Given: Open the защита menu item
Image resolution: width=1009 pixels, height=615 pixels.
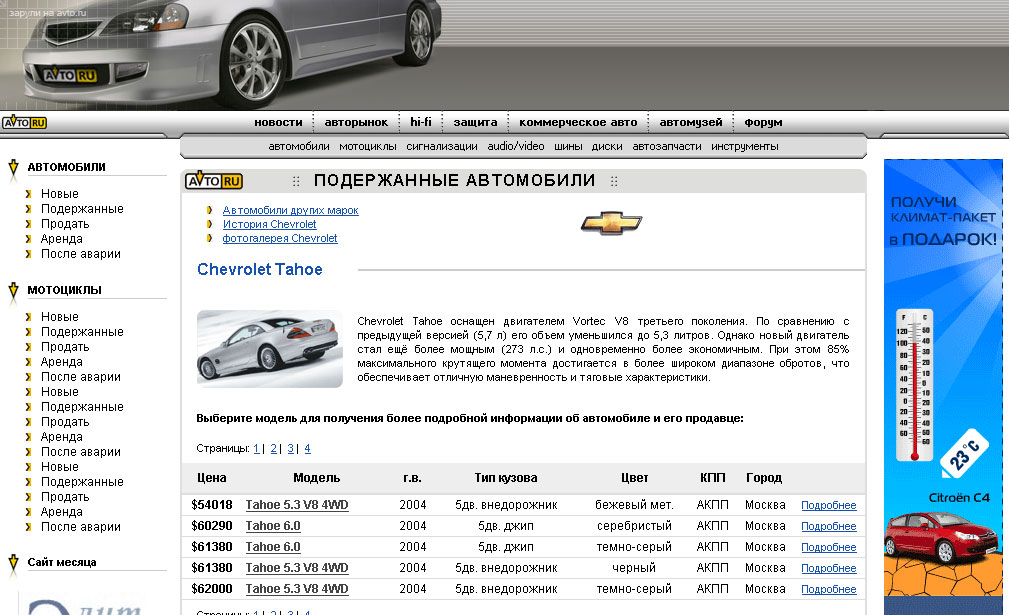Looking at the screenshot, I should coord(476,122).
